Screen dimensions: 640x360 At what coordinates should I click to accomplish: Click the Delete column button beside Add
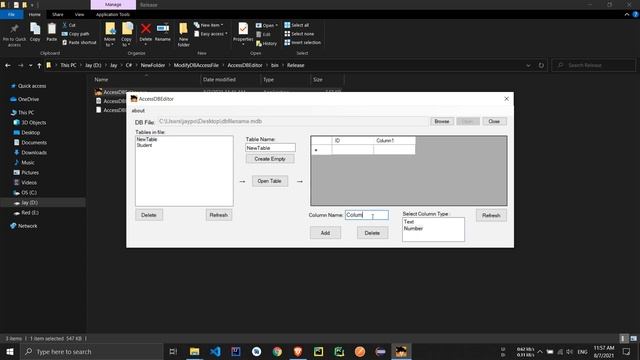click(x=372, y=233)
